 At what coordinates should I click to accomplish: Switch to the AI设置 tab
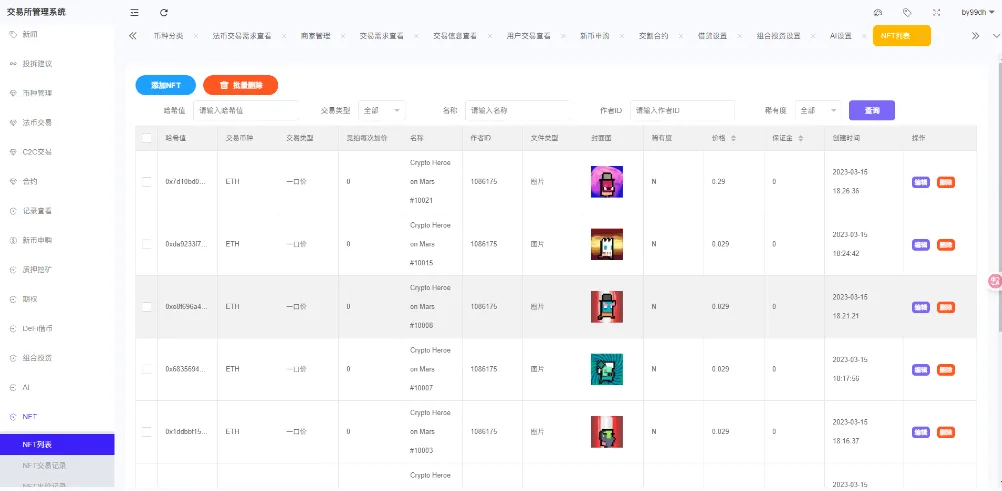pos(840,36)
